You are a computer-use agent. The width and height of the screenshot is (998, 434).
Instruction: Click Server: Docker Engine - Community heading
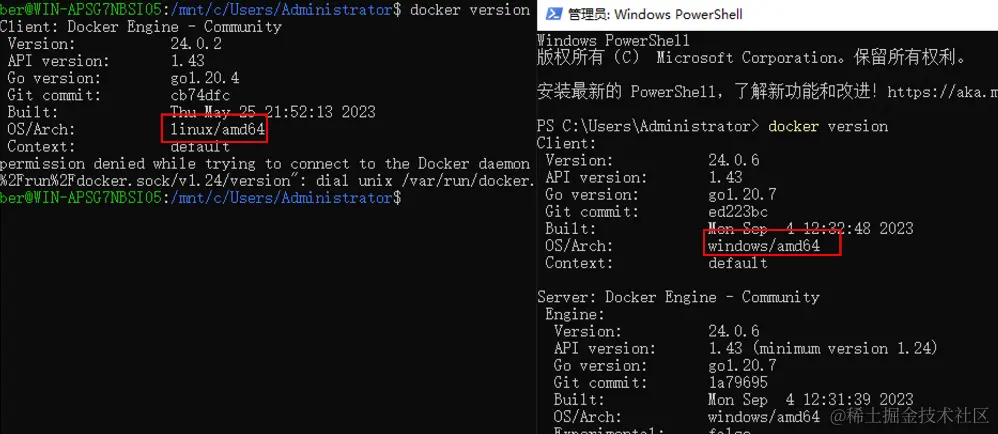(678, 297)
